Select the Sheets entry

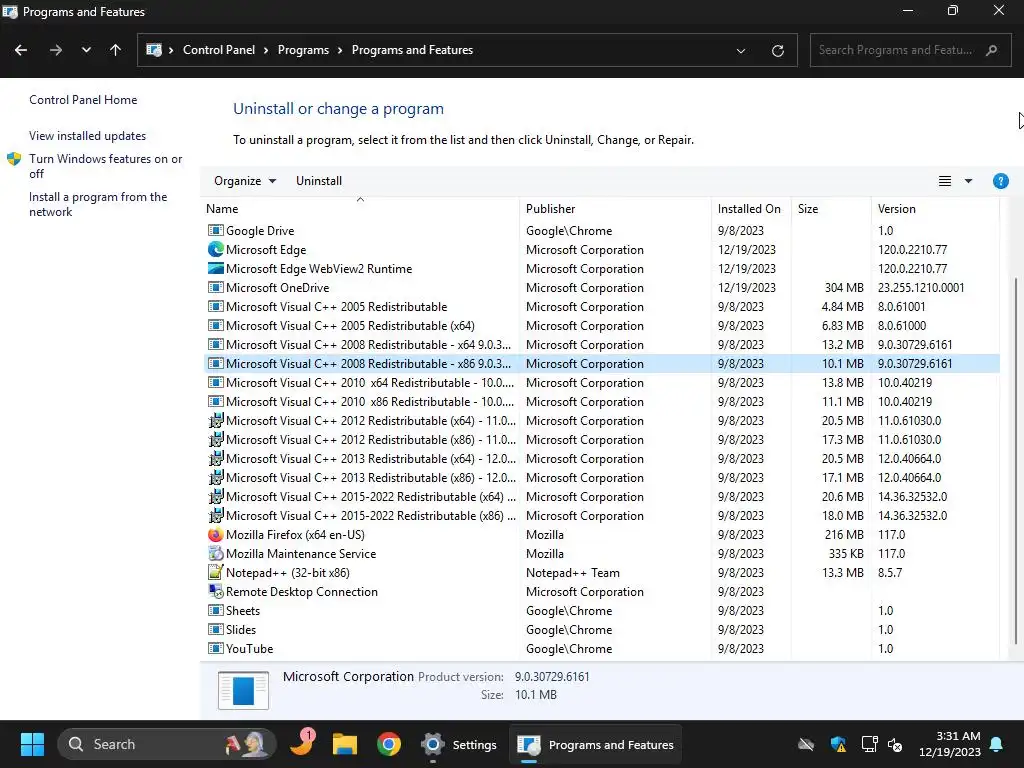tap(602, 610)
